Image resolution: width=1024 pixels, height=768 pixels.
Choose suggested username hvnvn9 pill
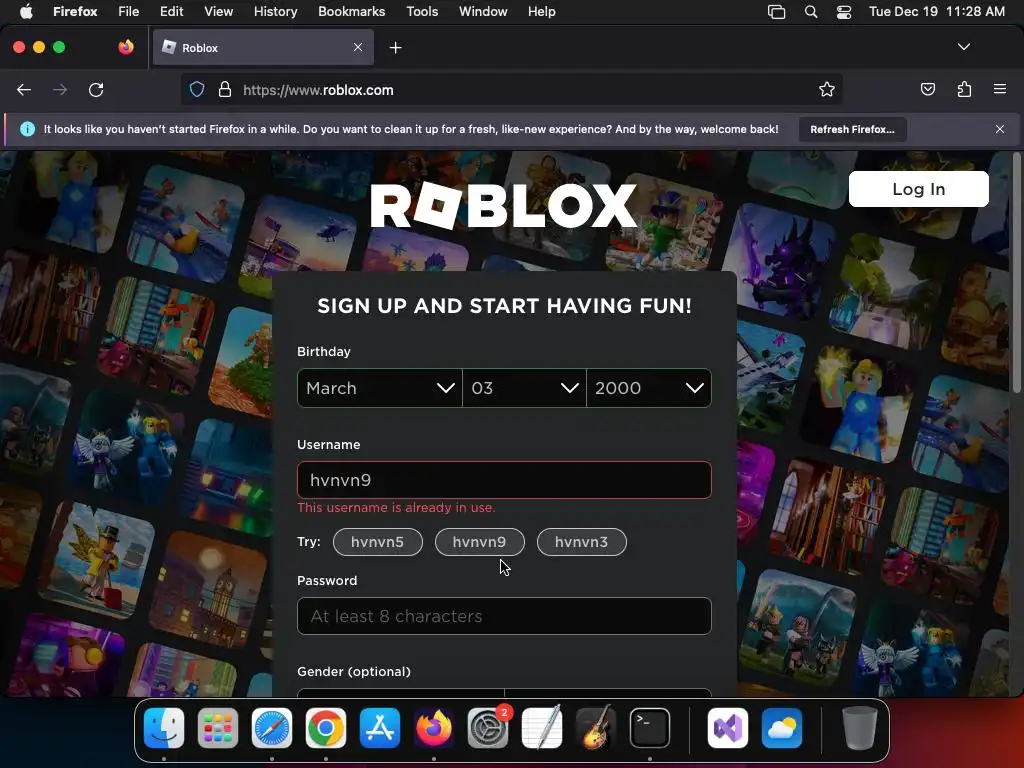point(479,542)
